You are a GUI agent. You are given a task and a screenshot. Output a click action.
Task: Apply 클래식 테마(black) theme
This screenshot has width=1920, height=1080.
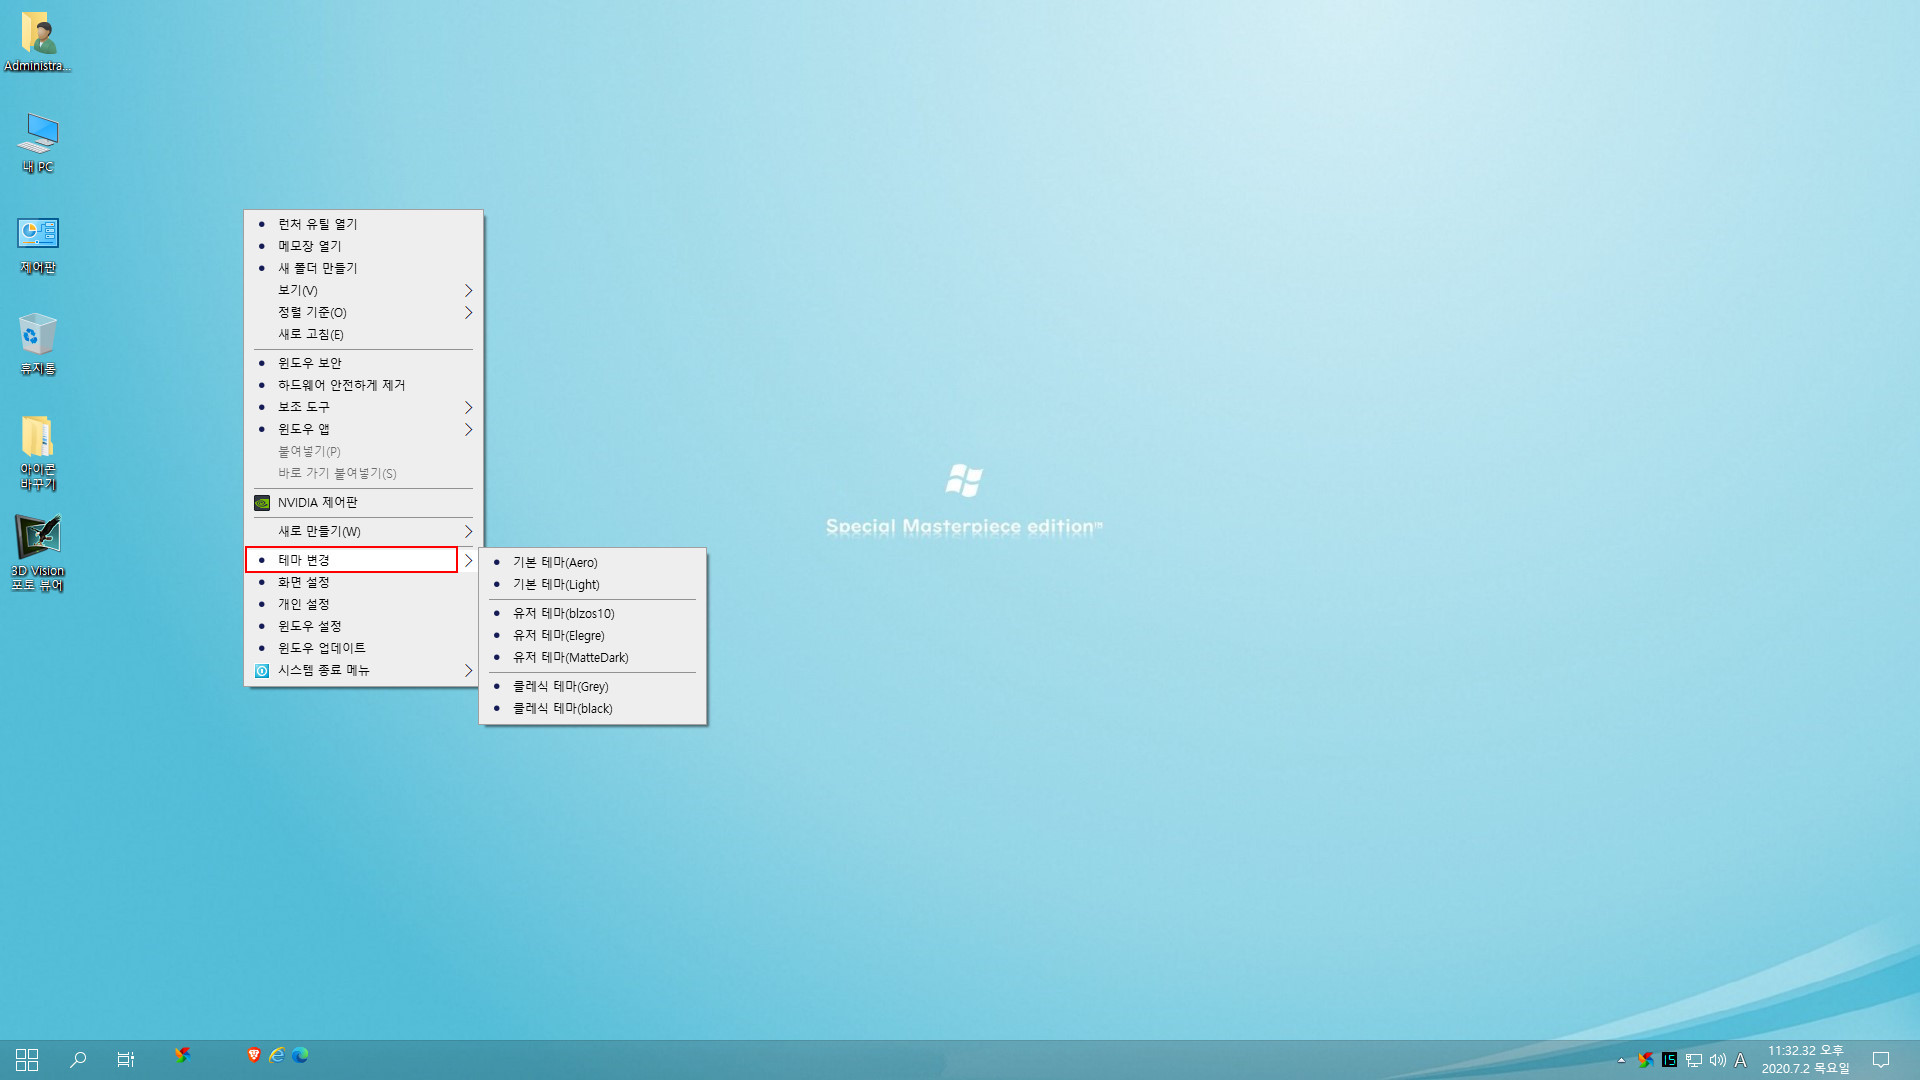593,709
